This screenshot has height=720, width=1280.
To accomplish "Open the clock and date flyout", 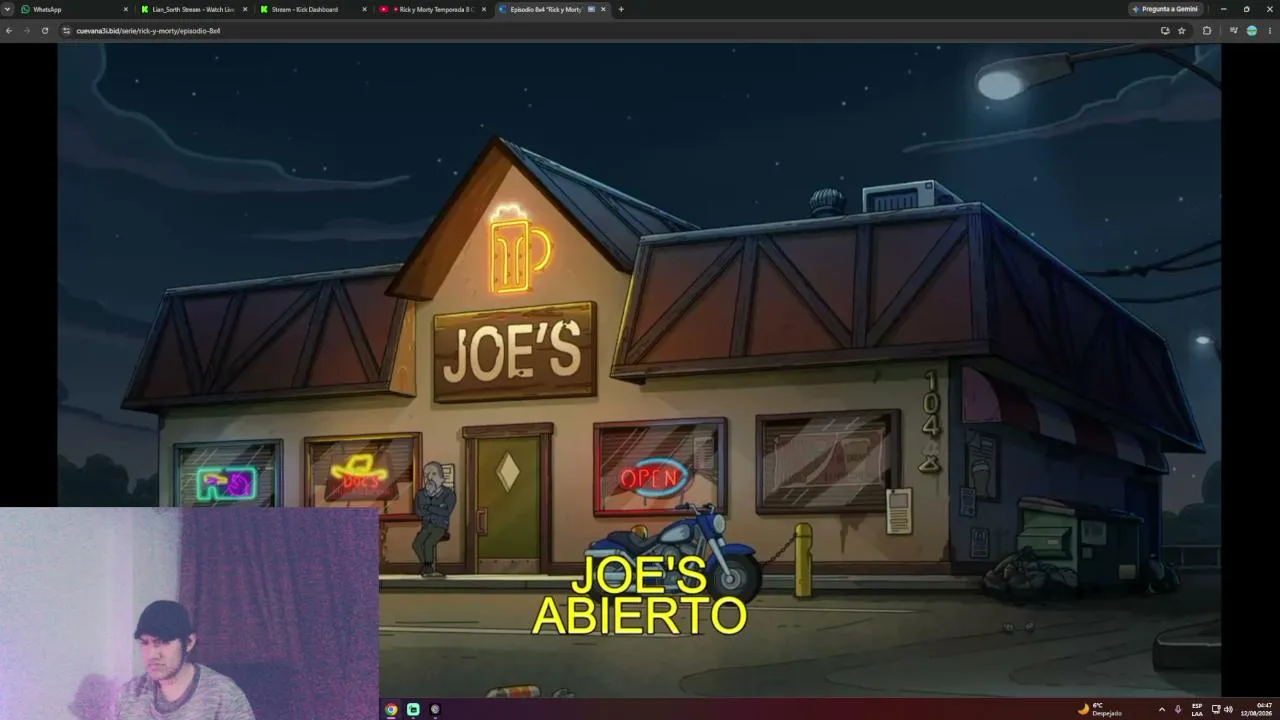I will tap(1257, 709).
